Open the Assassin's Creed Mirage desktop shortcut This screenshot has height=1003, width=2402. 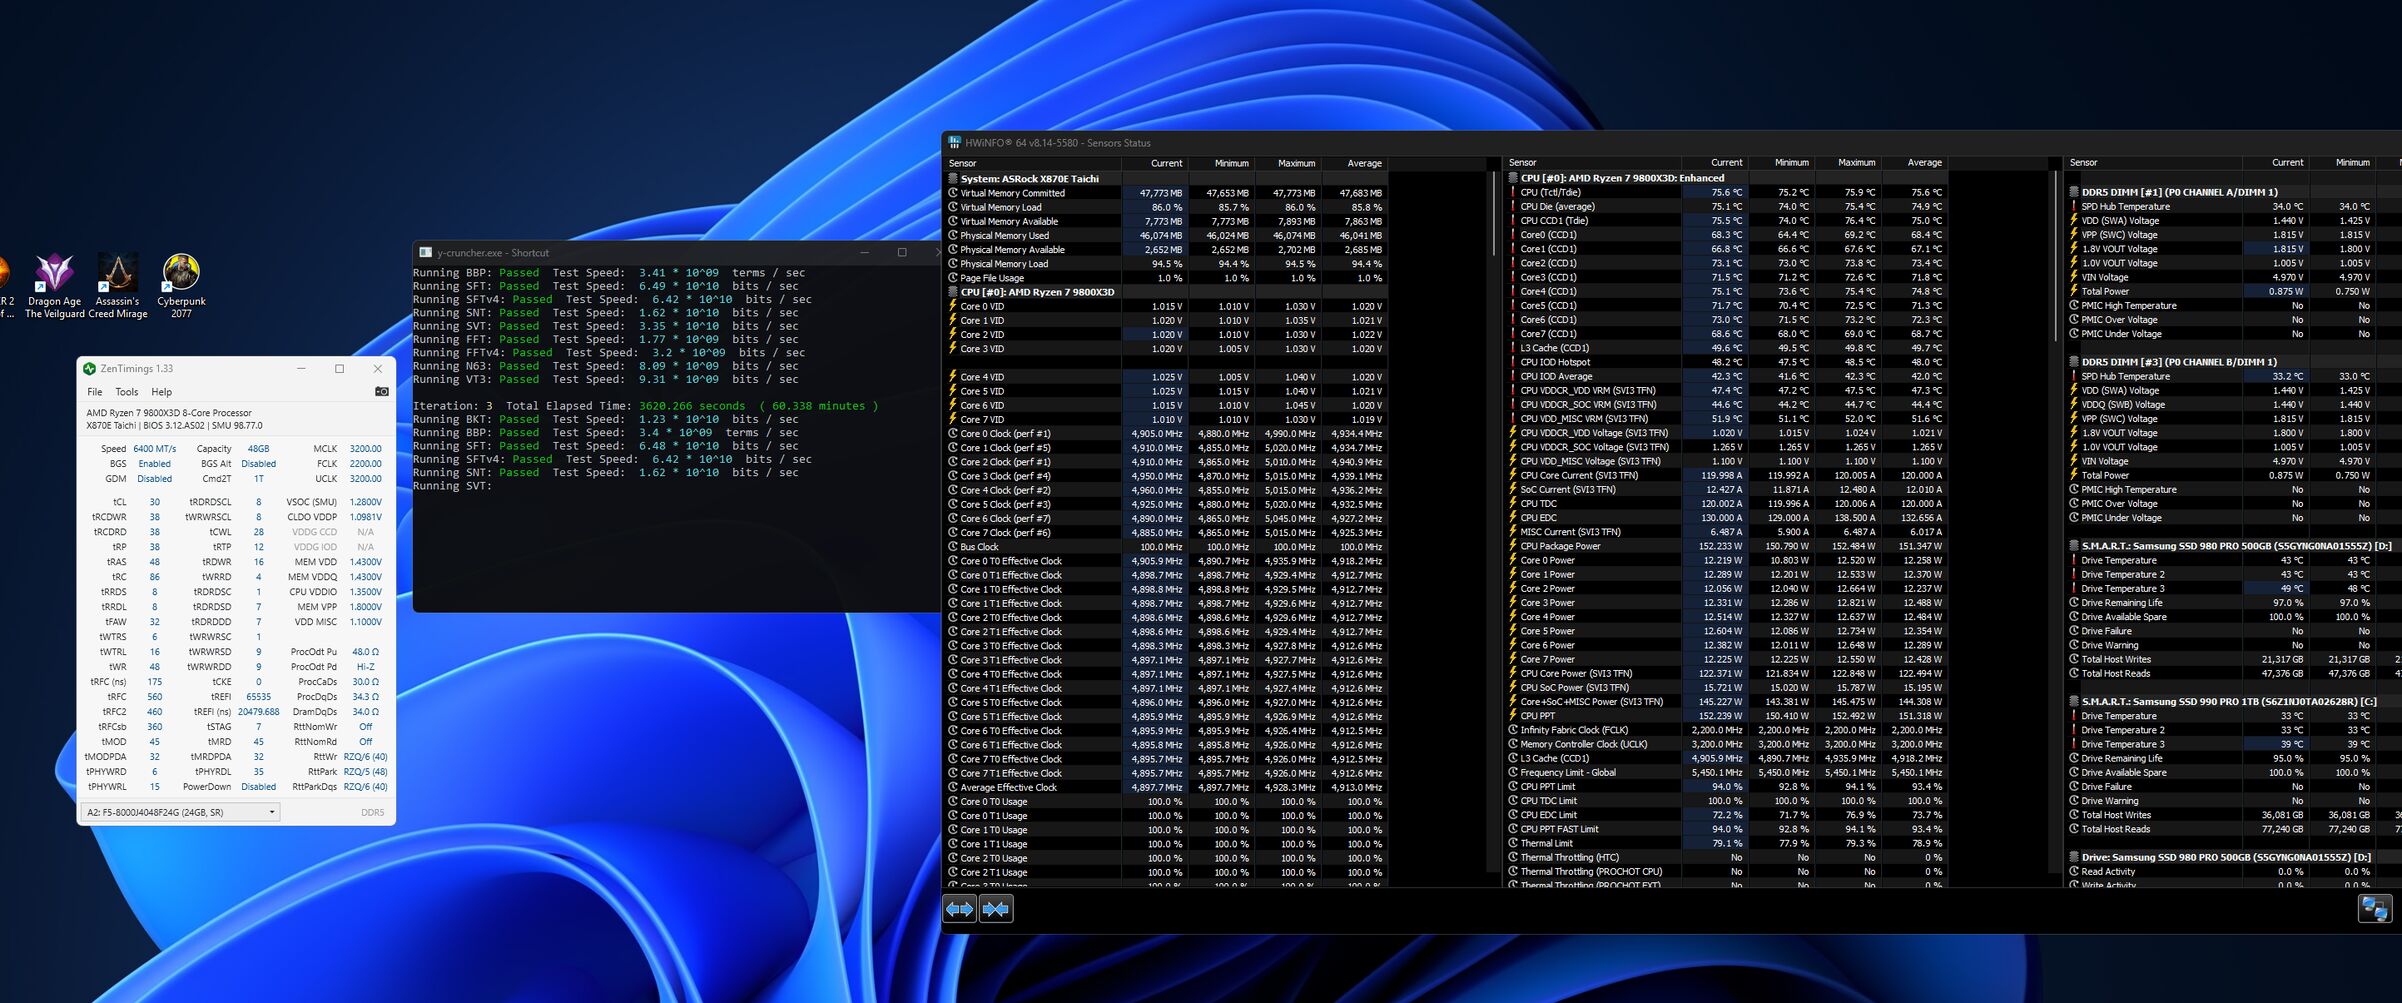coord(117,286)
